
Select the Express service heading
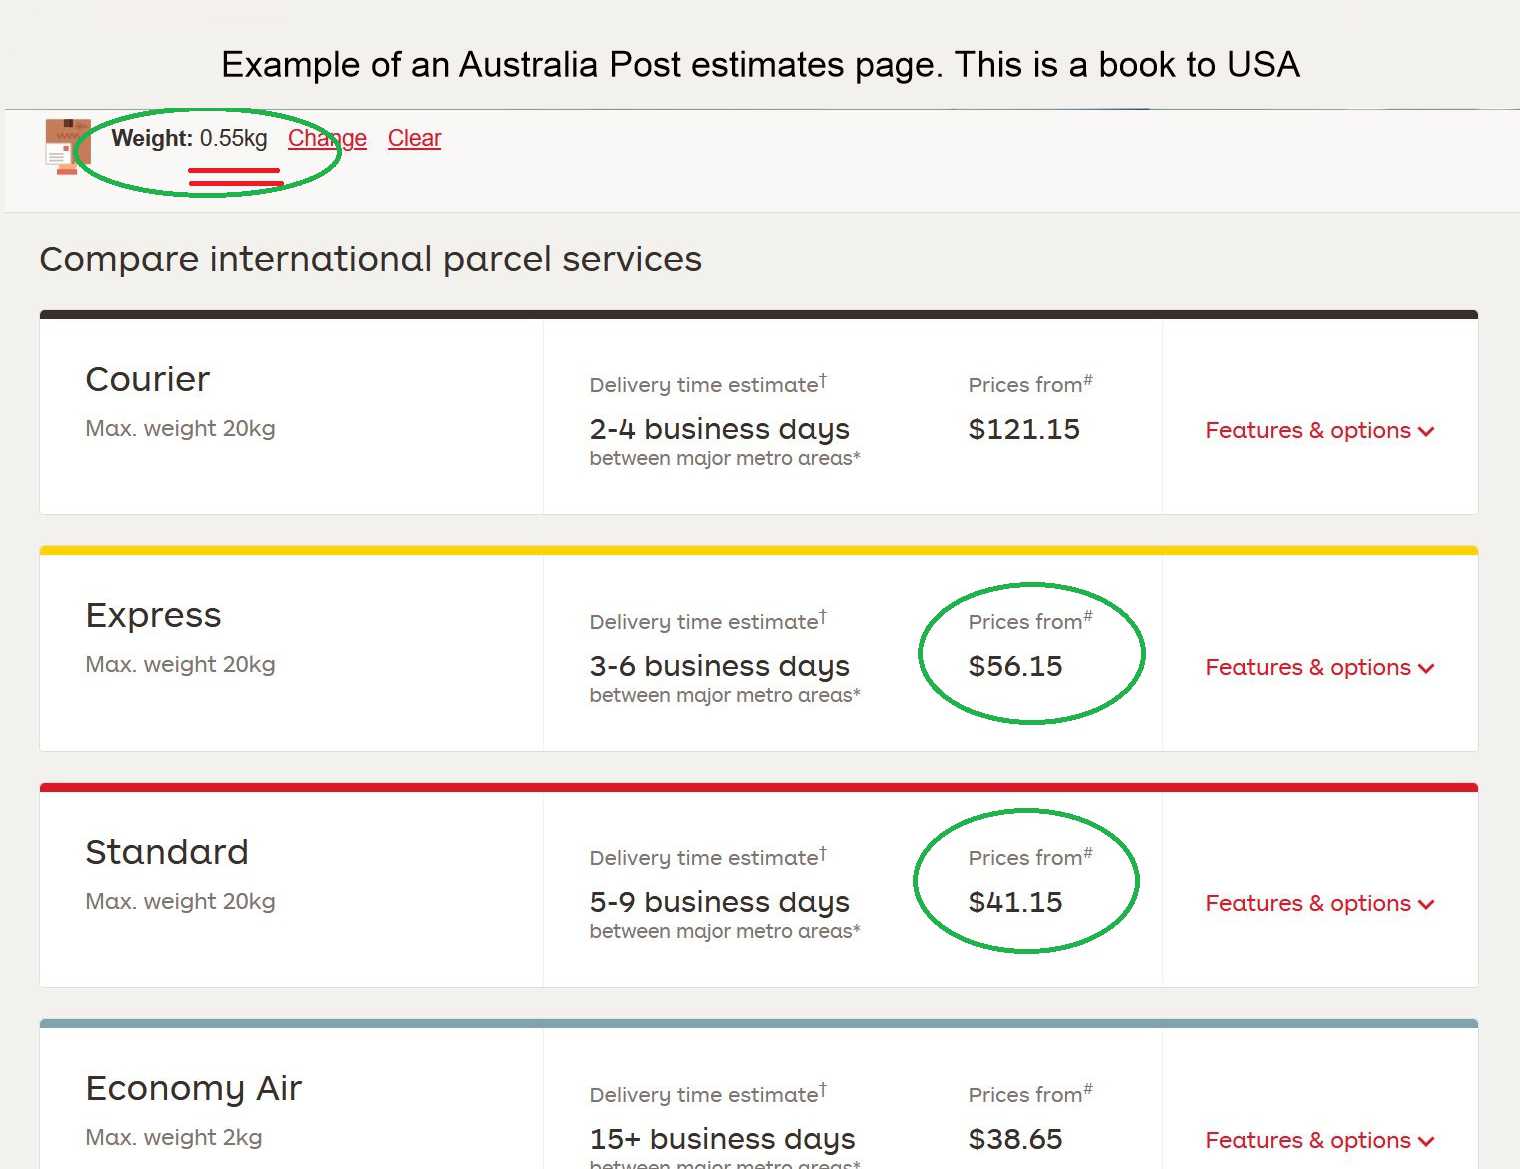tap(153, 615)
